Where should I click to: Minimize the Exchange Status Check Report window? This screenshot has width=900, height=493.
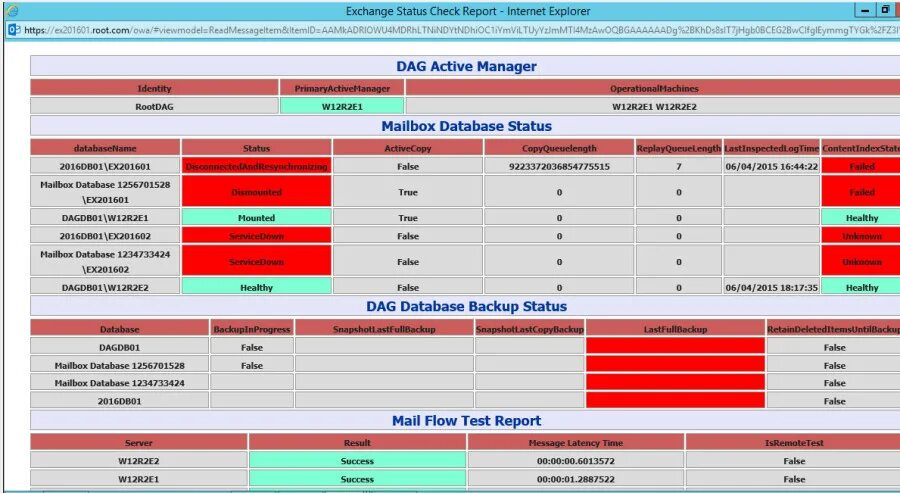(866, 10)
